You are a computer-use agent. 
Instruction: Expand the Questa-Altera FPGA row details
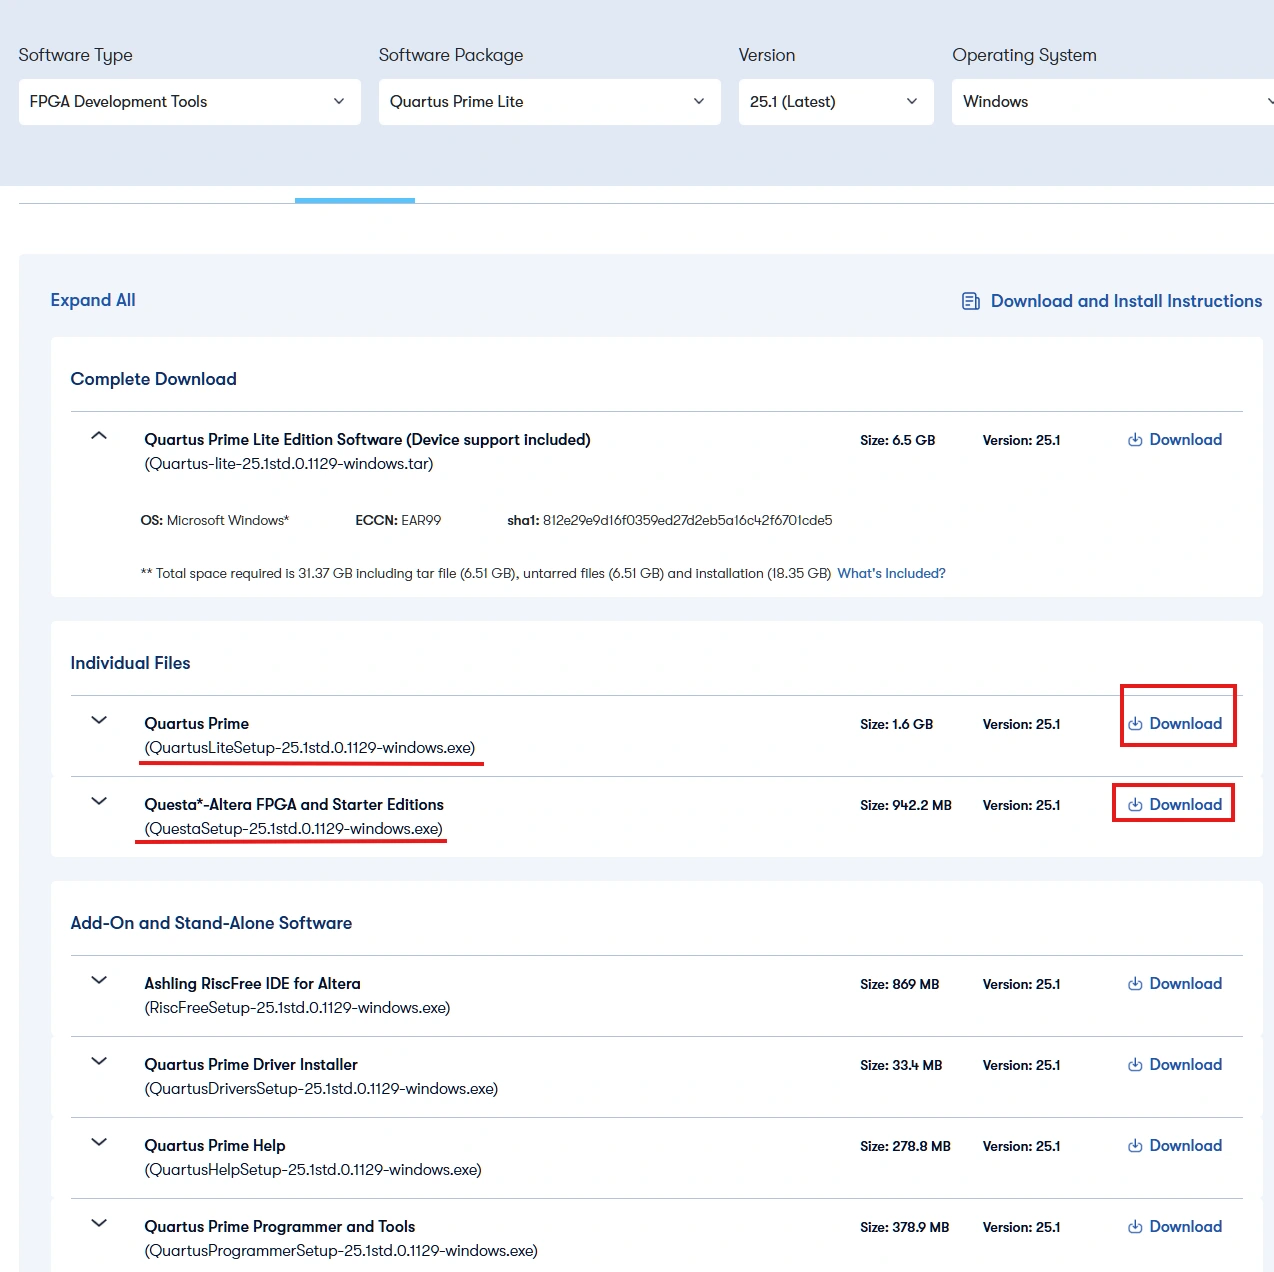pos(99,801)
